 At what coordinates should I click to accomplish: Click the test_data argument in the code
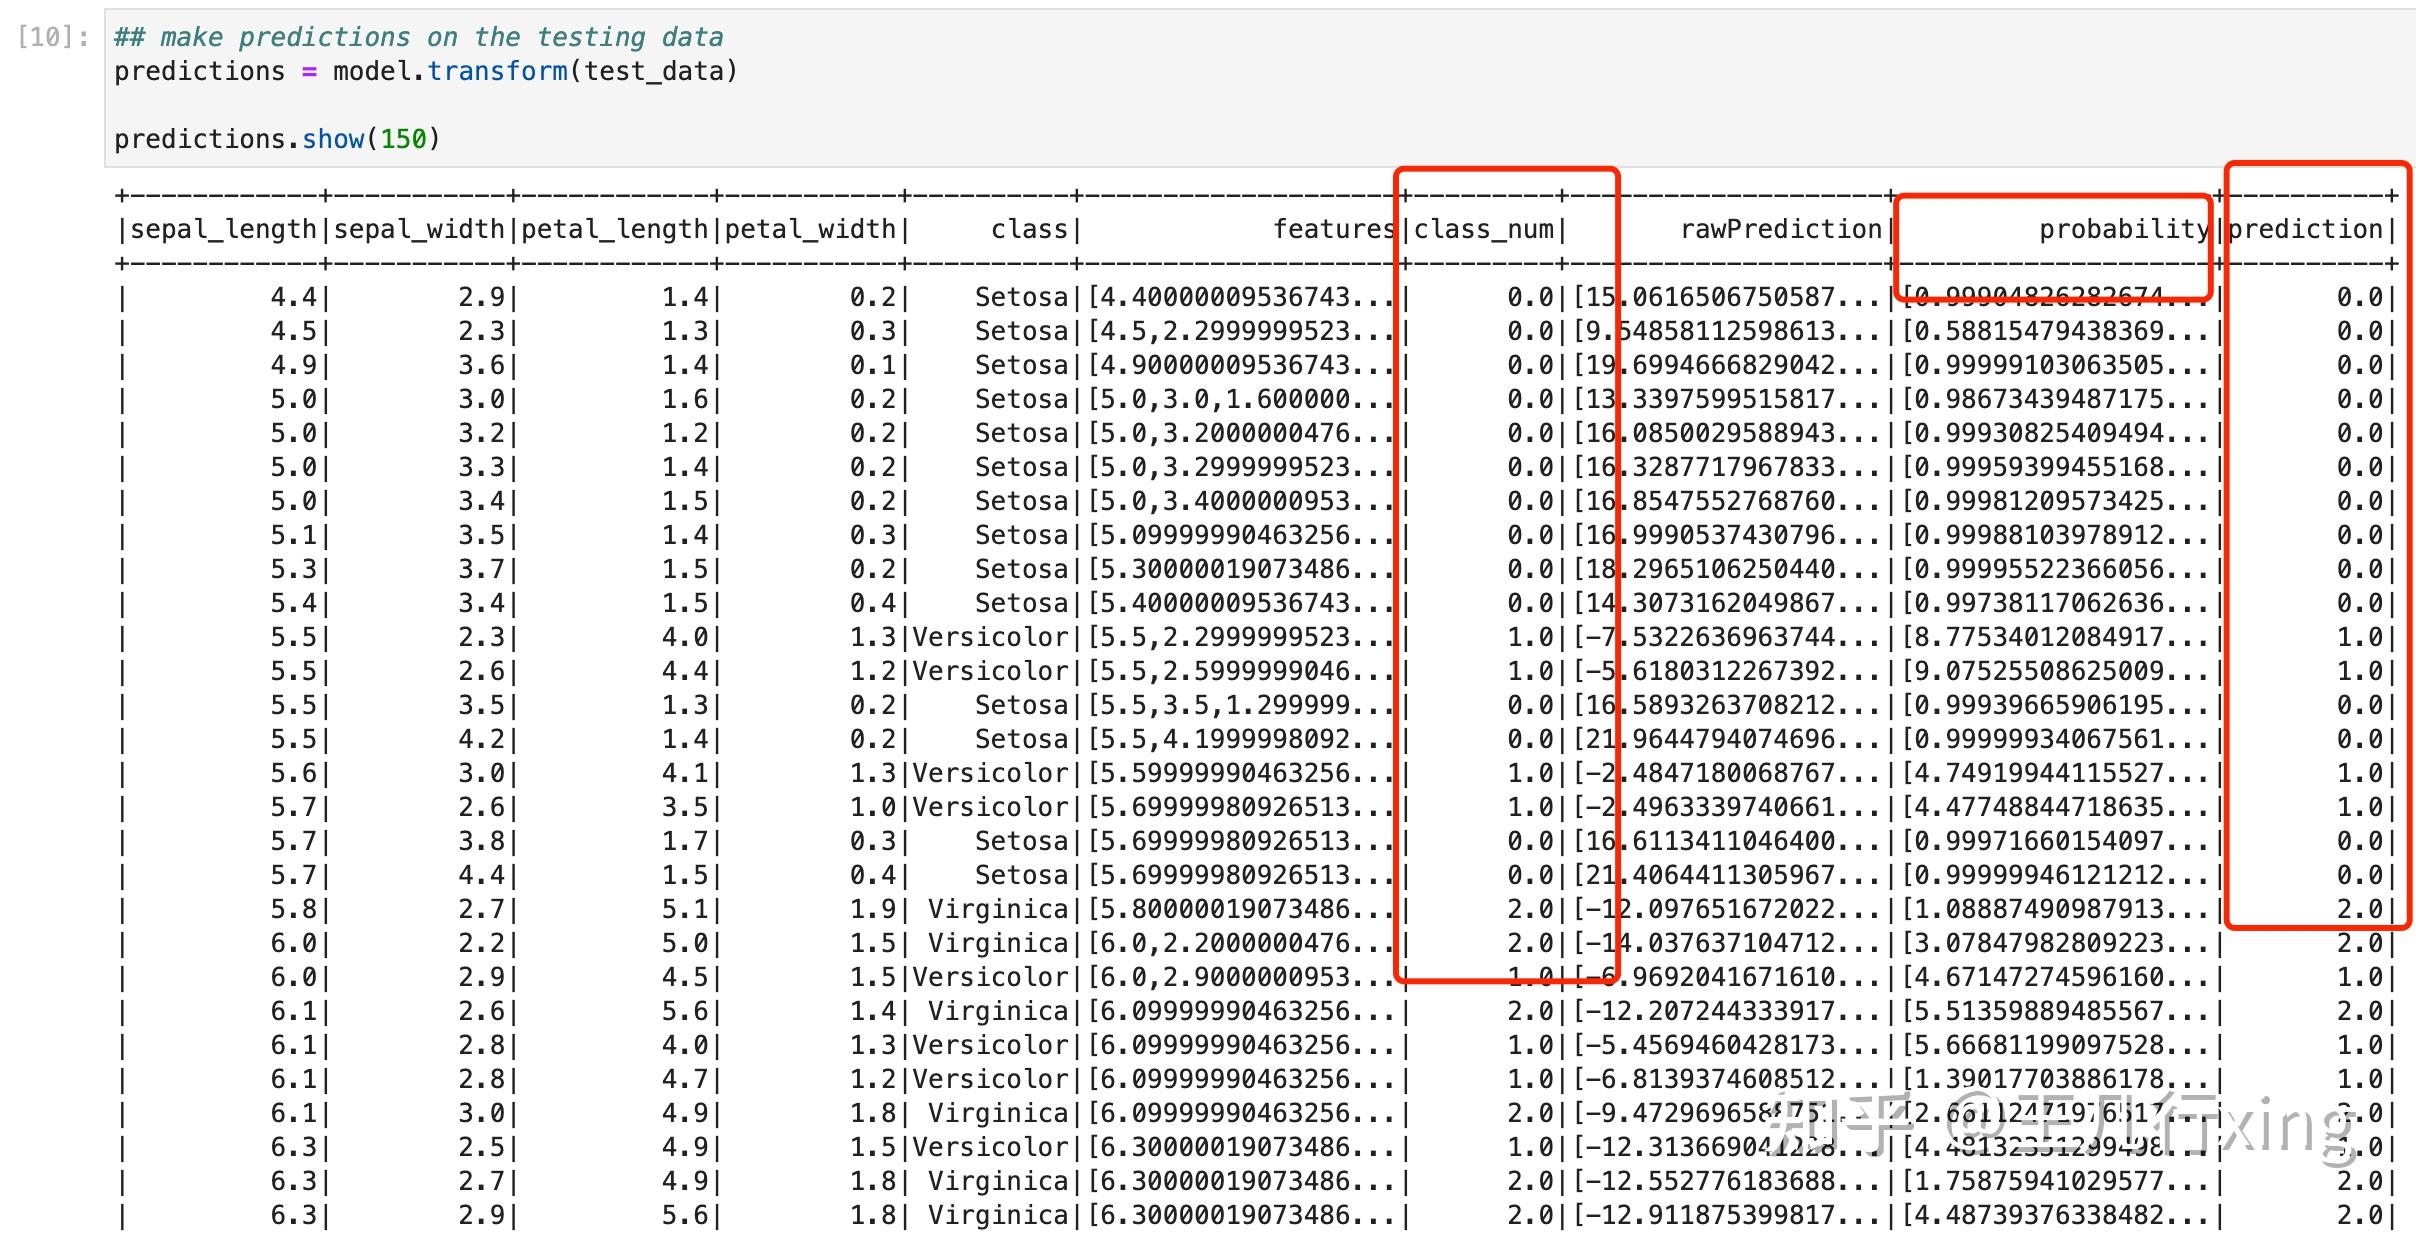653,71
